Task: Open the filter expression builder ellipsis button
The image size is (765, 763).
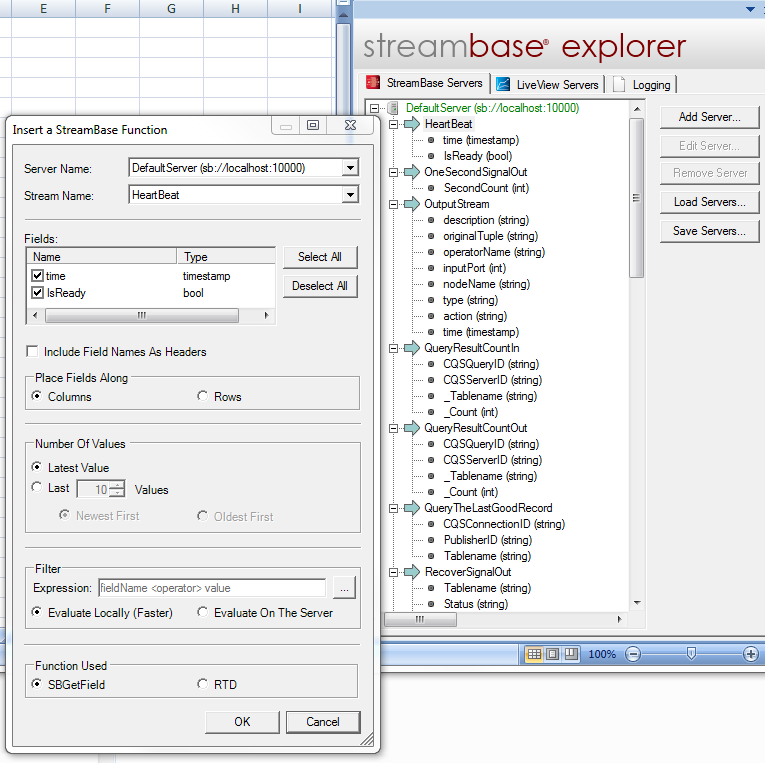Action: pyautogui.click(x=344, y=588)
